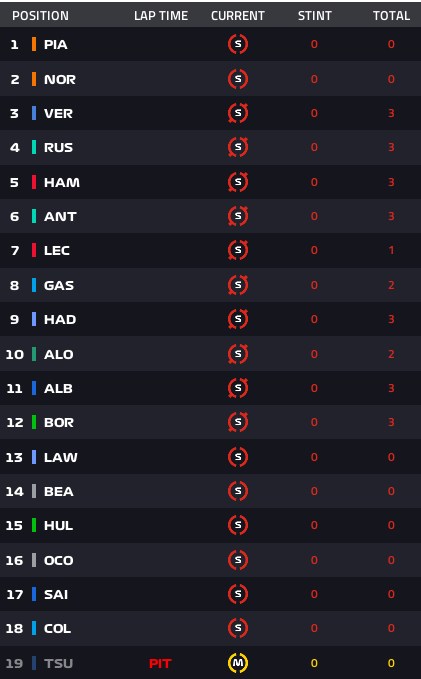Click the red PIT status for TSU
The height and width of the screenshot is (679, 421).
[x=160, y=663]
